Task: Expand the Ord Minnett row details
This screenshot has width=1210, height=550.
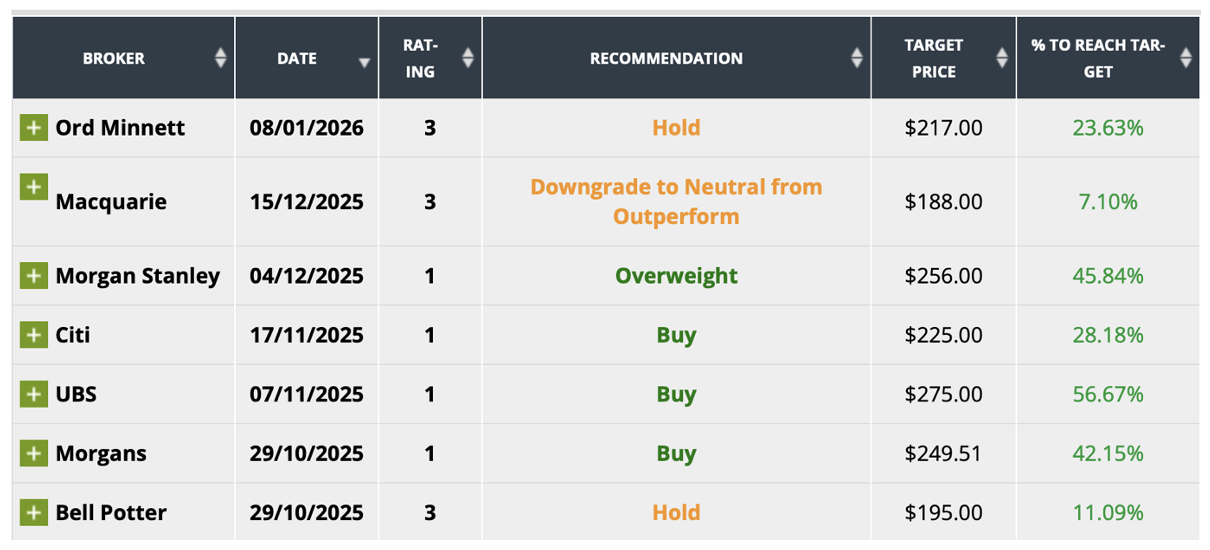Action: point(33,127)
